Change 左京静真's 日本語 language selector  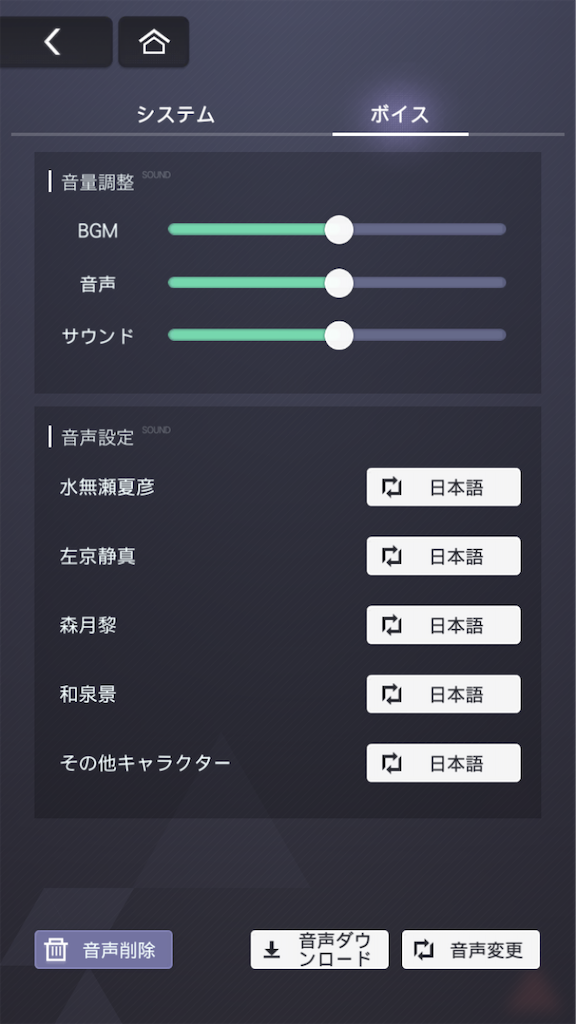click(x=443, y=556)
